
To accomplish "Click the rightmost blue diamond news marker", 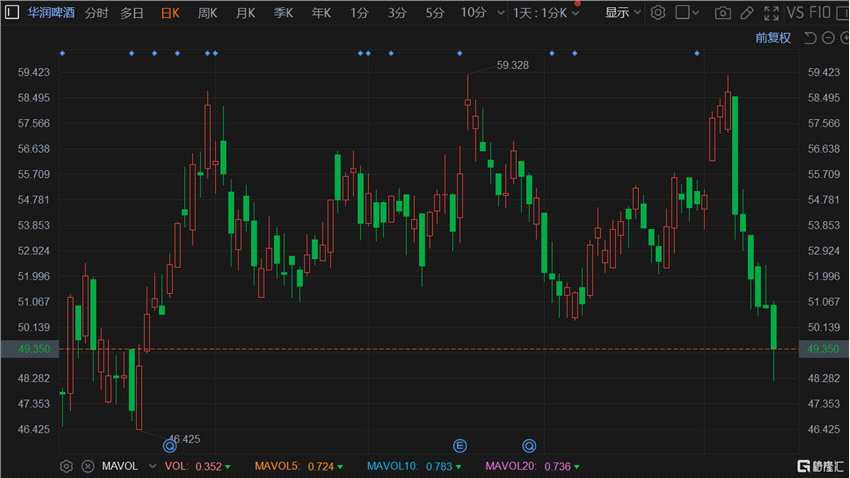I will click(x=697, y=53).
